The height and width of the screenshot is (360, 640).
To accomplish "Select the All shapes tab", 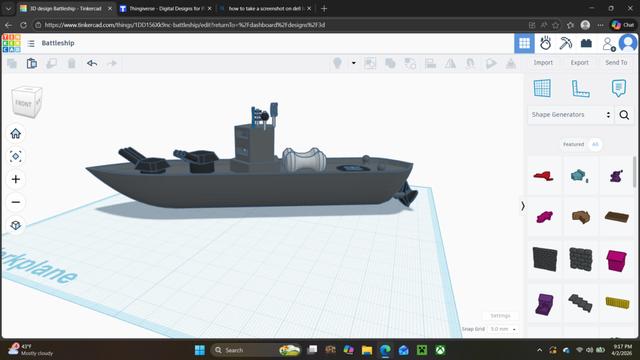I will coord(595,144).
